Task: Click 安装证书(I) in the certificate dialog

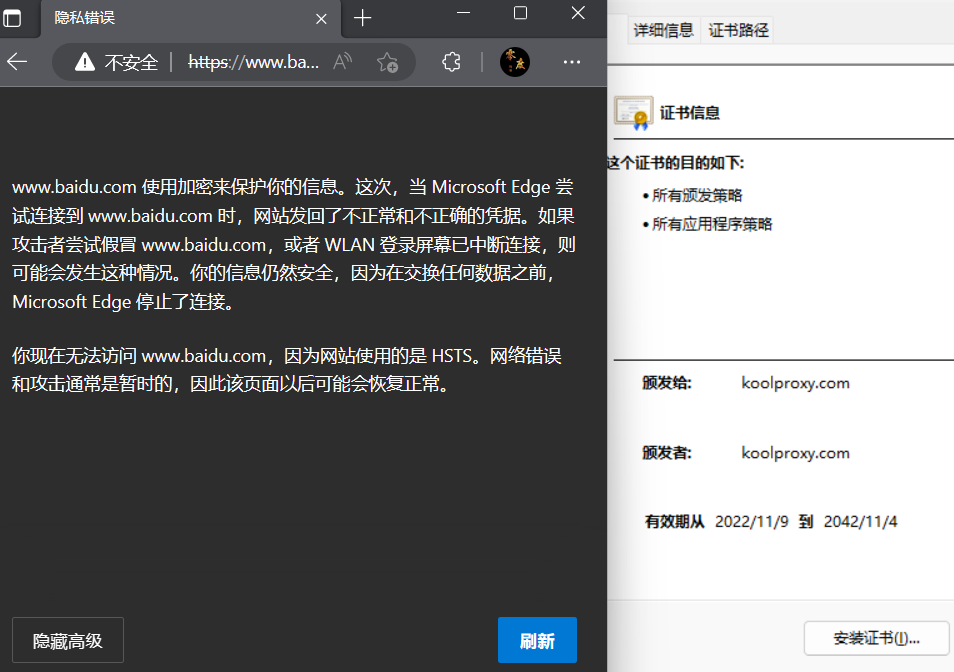Action: [x=876, y=638]
